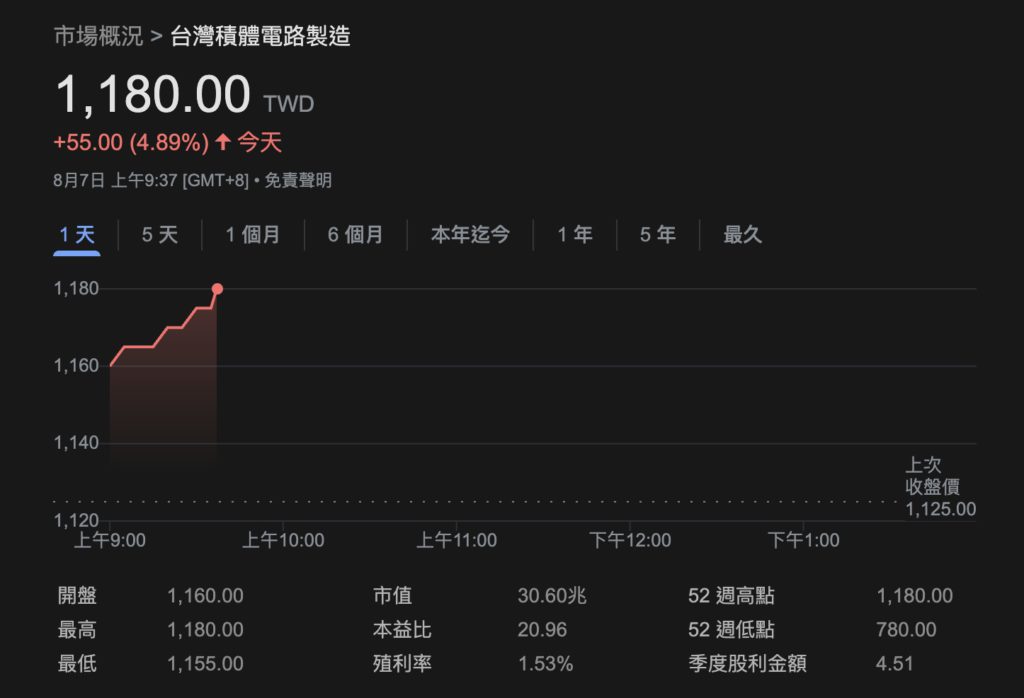
Task: Click the 台灣積體電路製造 breadcrumb title
Action: tap(260, 38)
